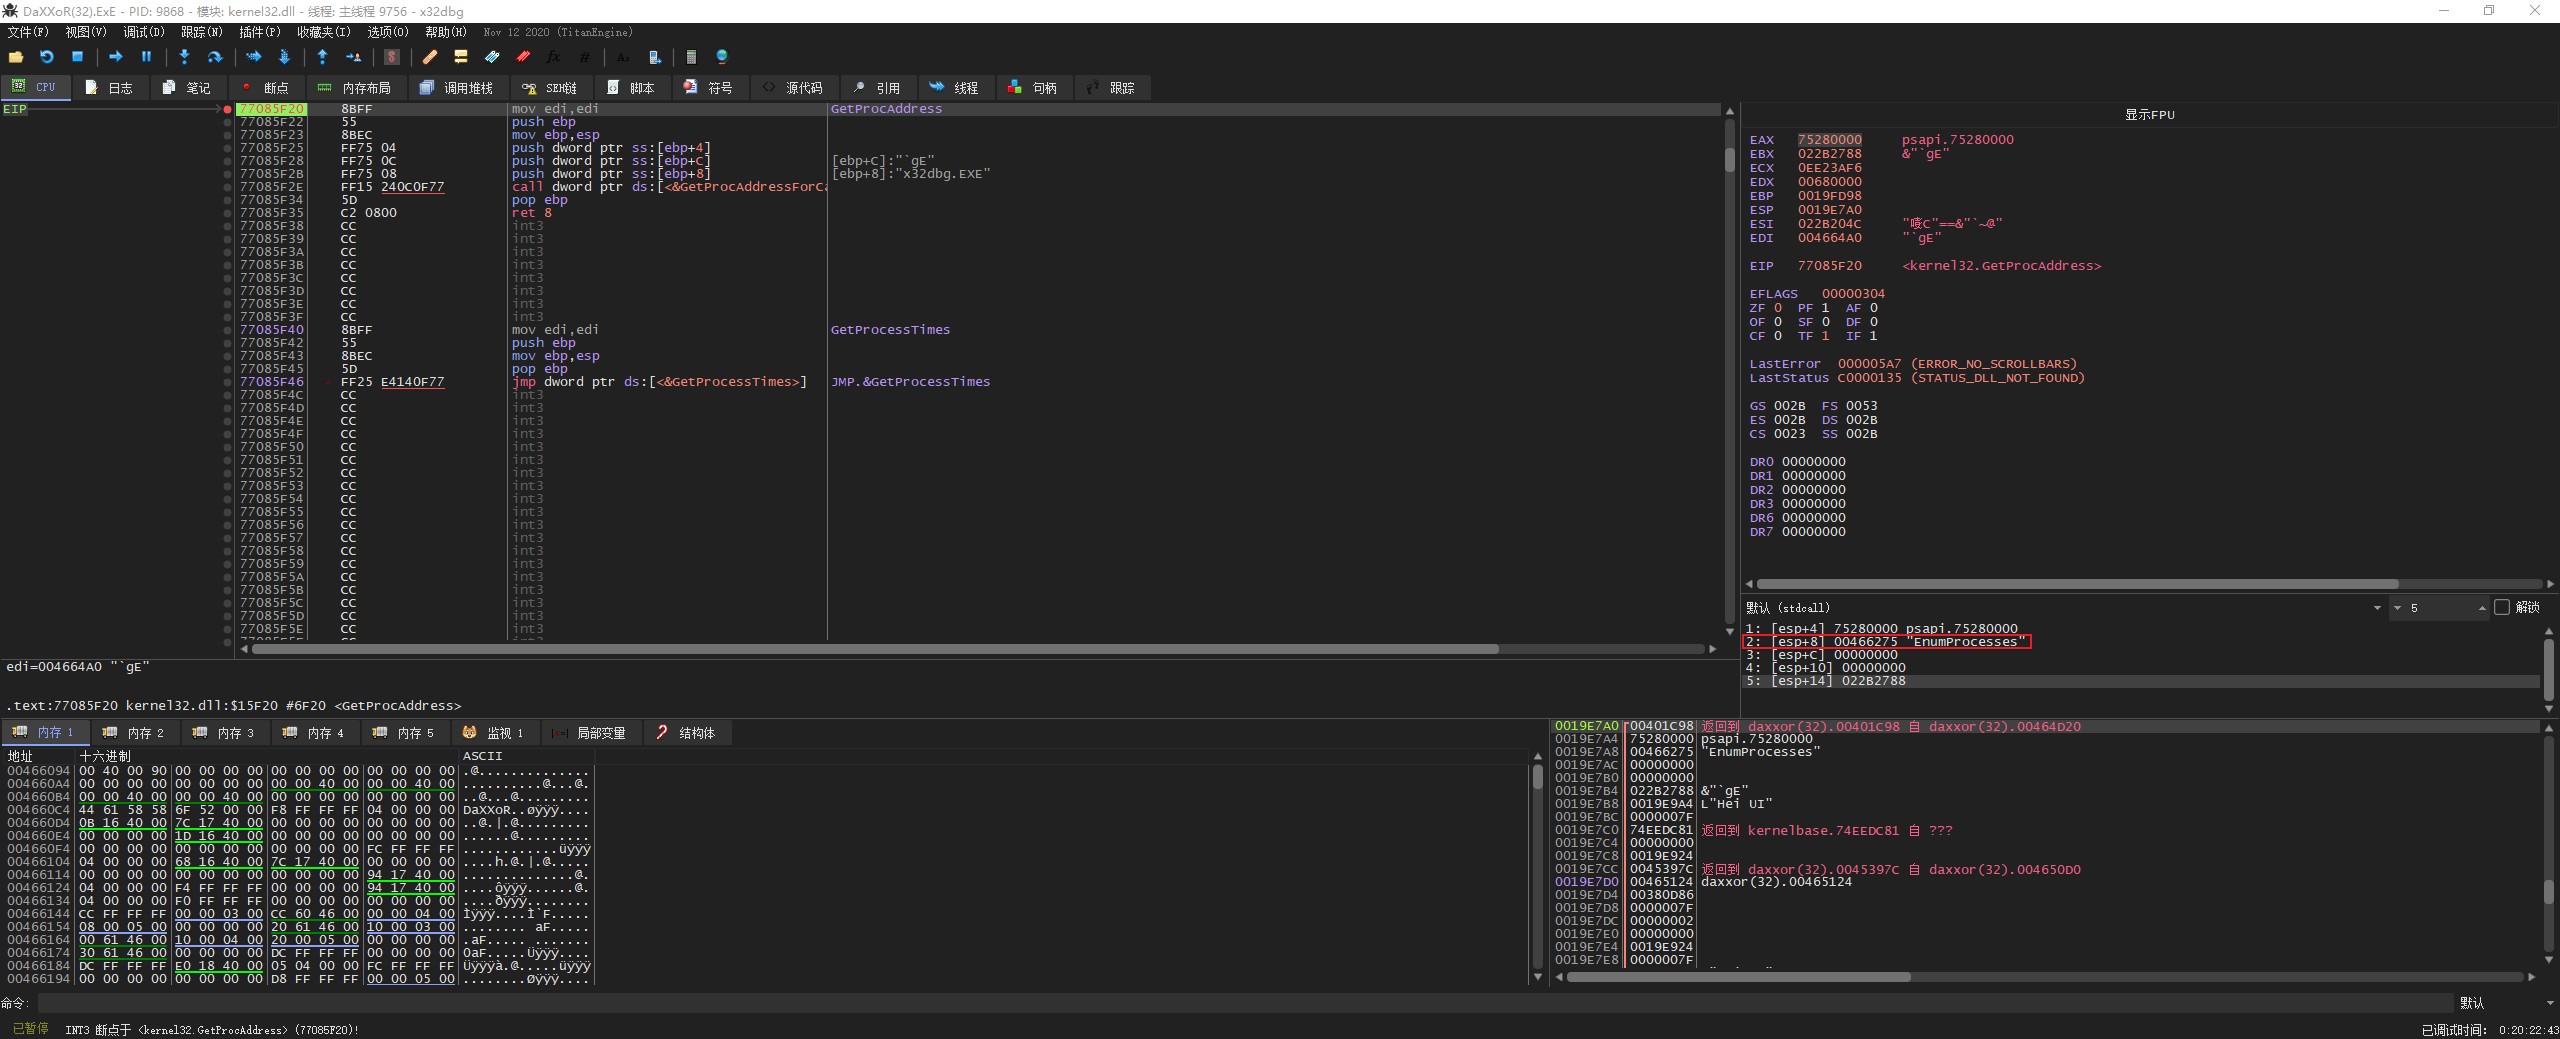Click the Step Over toolbar icon
The height and width of the screenshot is (1039, 2560).
coord(214,57)
